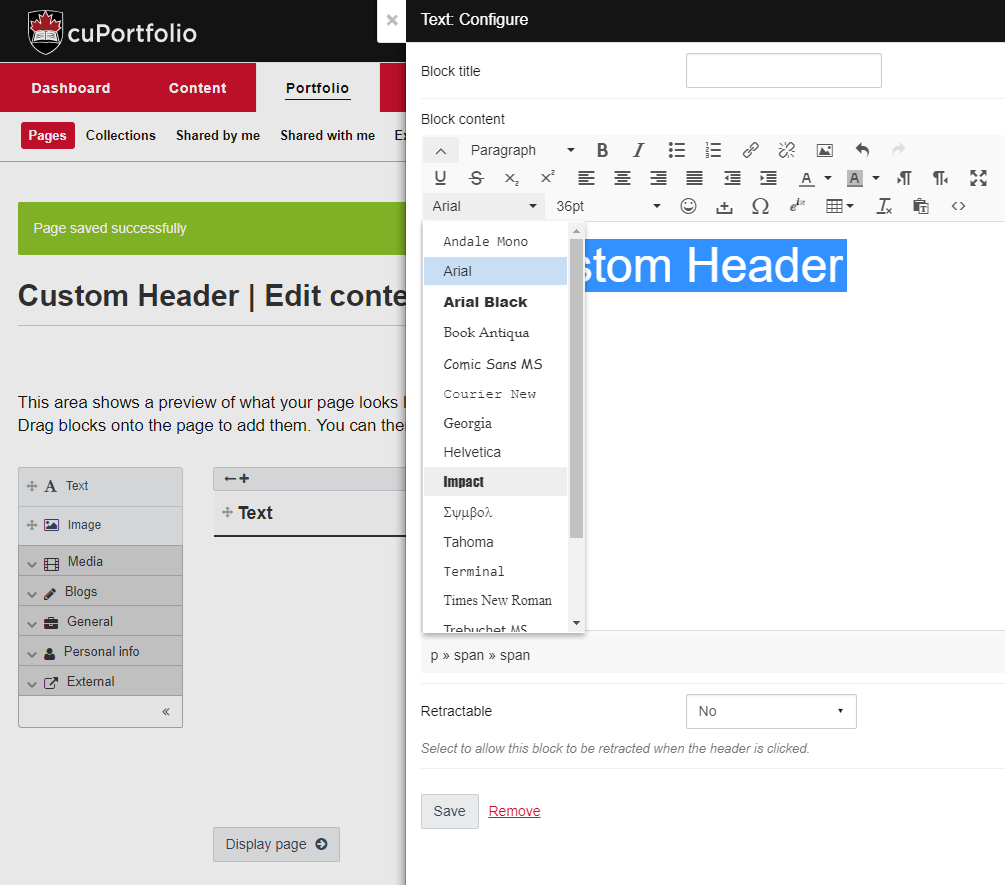Select Georgia in the font menu
The image size is (1005, 885).
(x=467, y=423)
